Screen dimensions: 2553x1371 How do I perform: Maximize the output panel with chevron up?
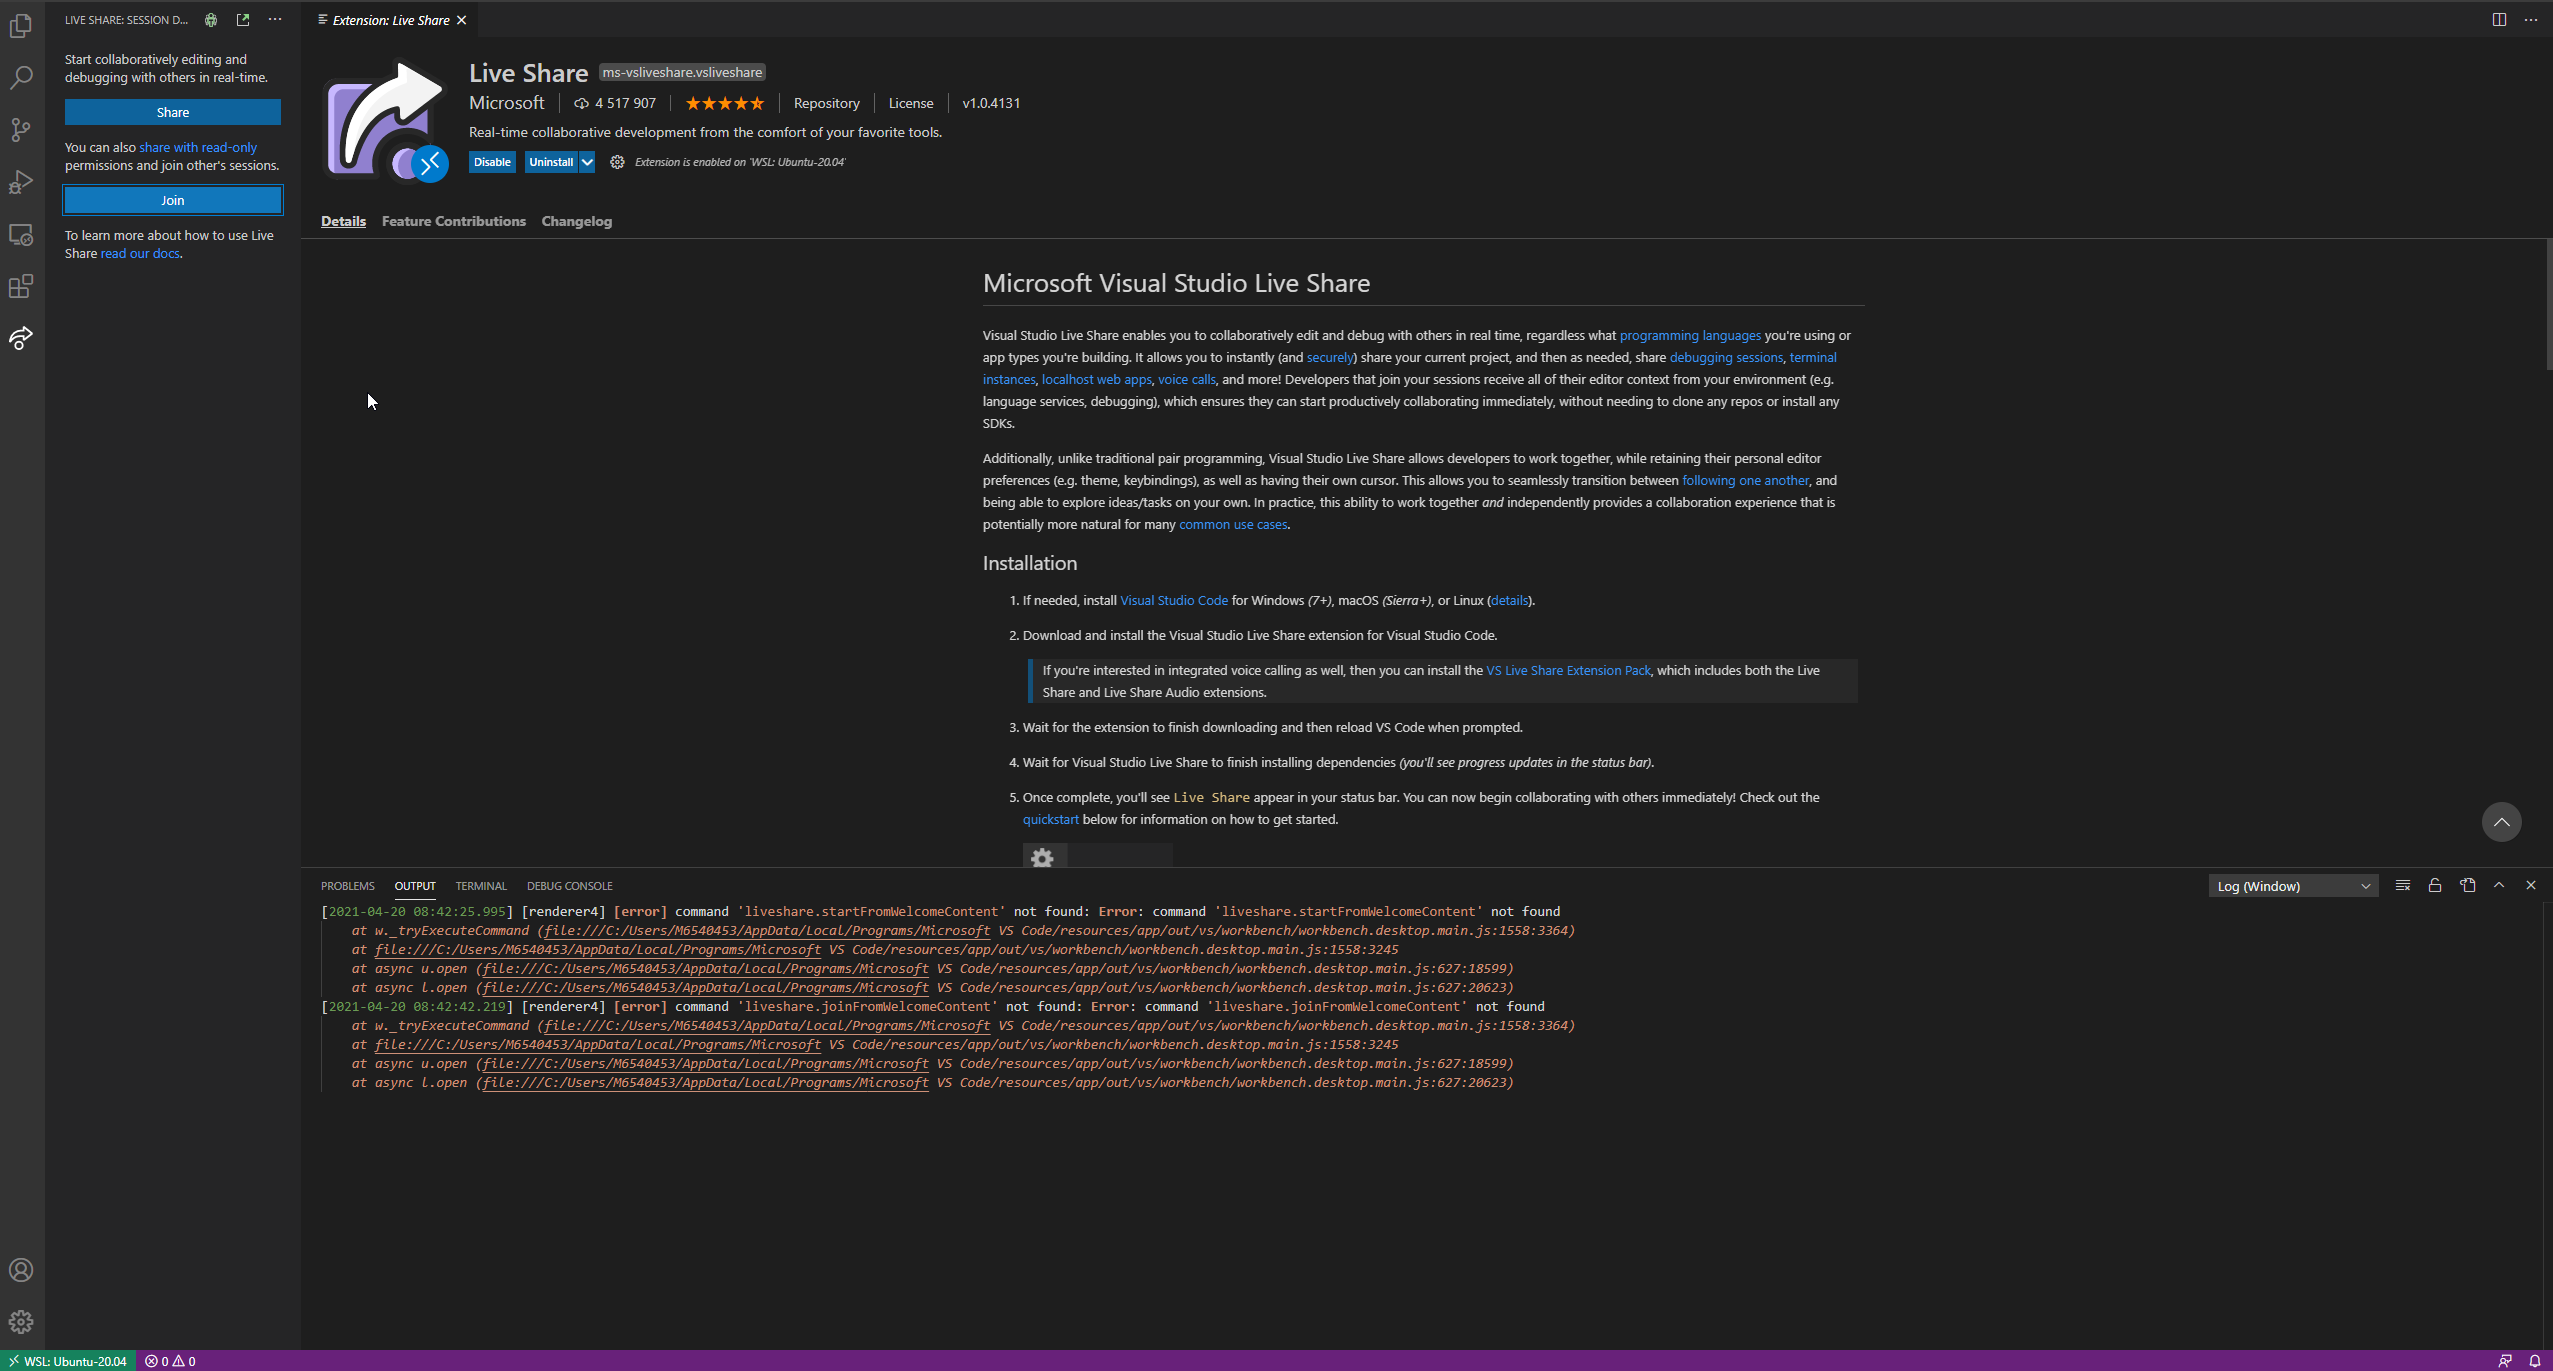click(2499, 886)
